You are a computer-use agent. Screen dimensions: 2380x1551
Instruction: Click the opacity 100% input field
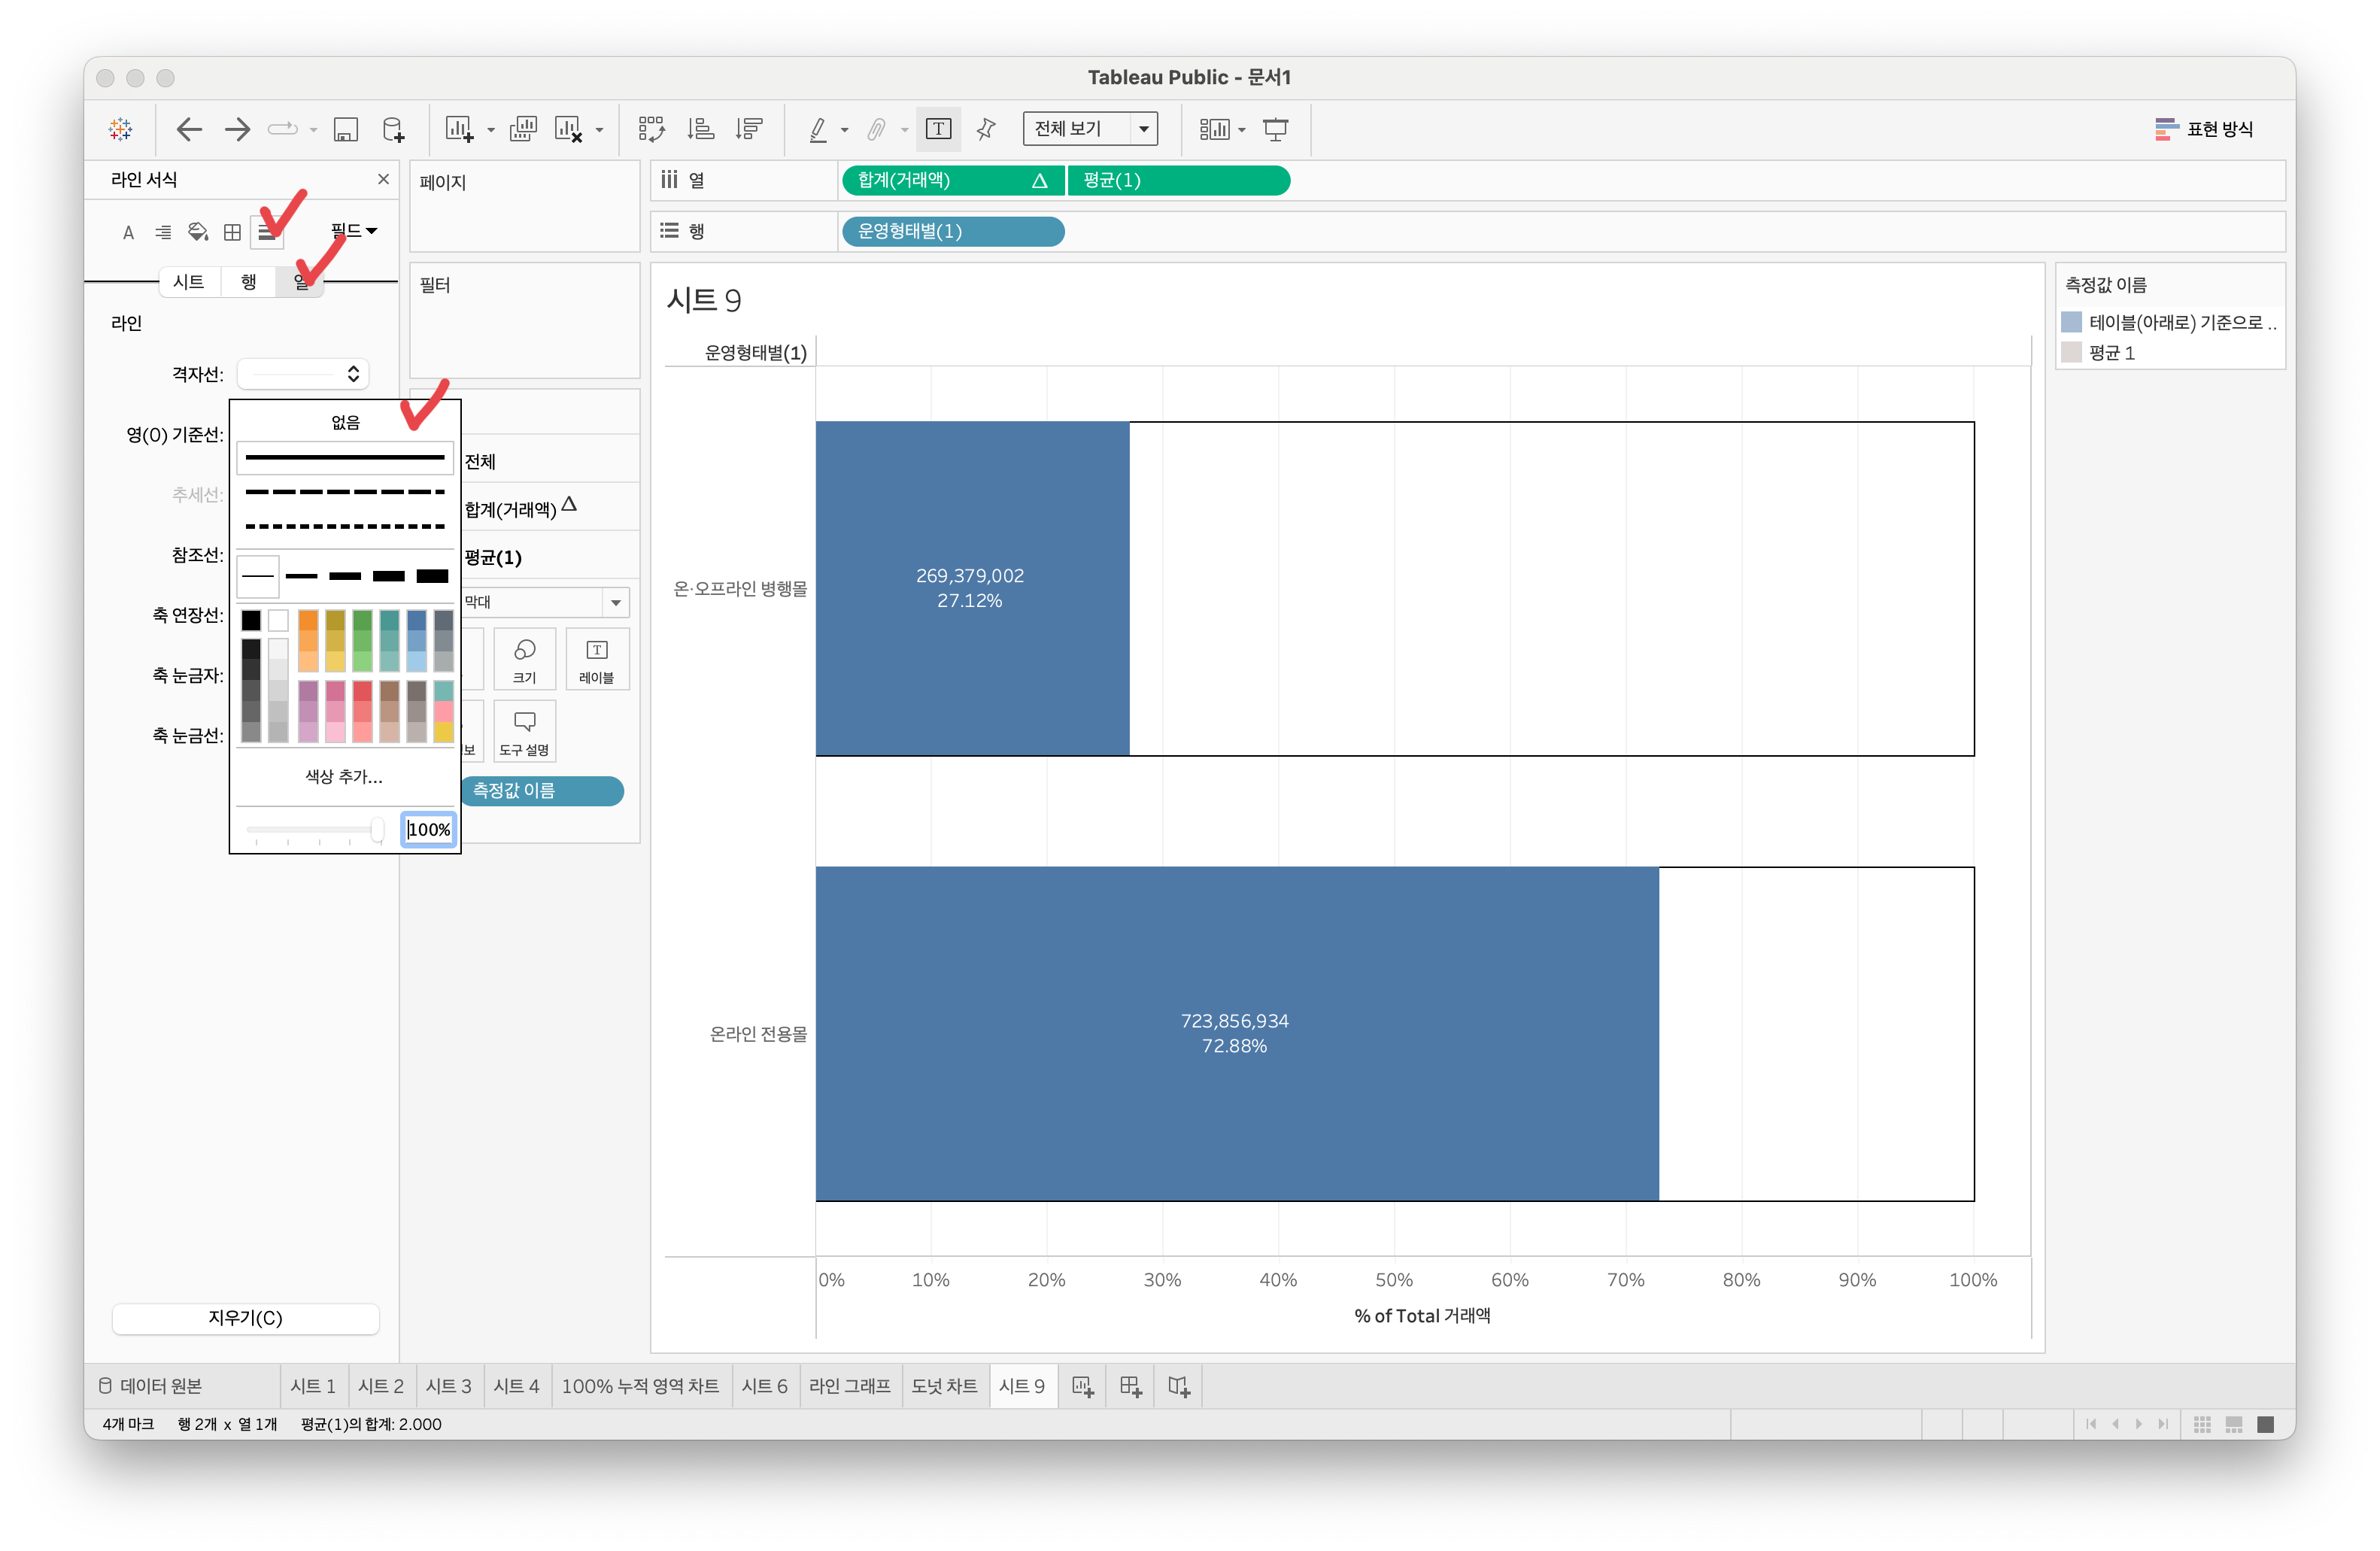coord(429,829)
